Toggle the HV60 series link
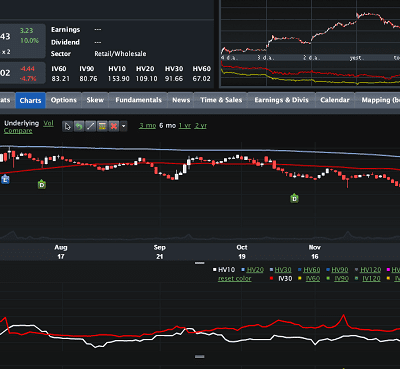Image resolution: width=400 pixels, height=369 pixels. pos(312,270)
